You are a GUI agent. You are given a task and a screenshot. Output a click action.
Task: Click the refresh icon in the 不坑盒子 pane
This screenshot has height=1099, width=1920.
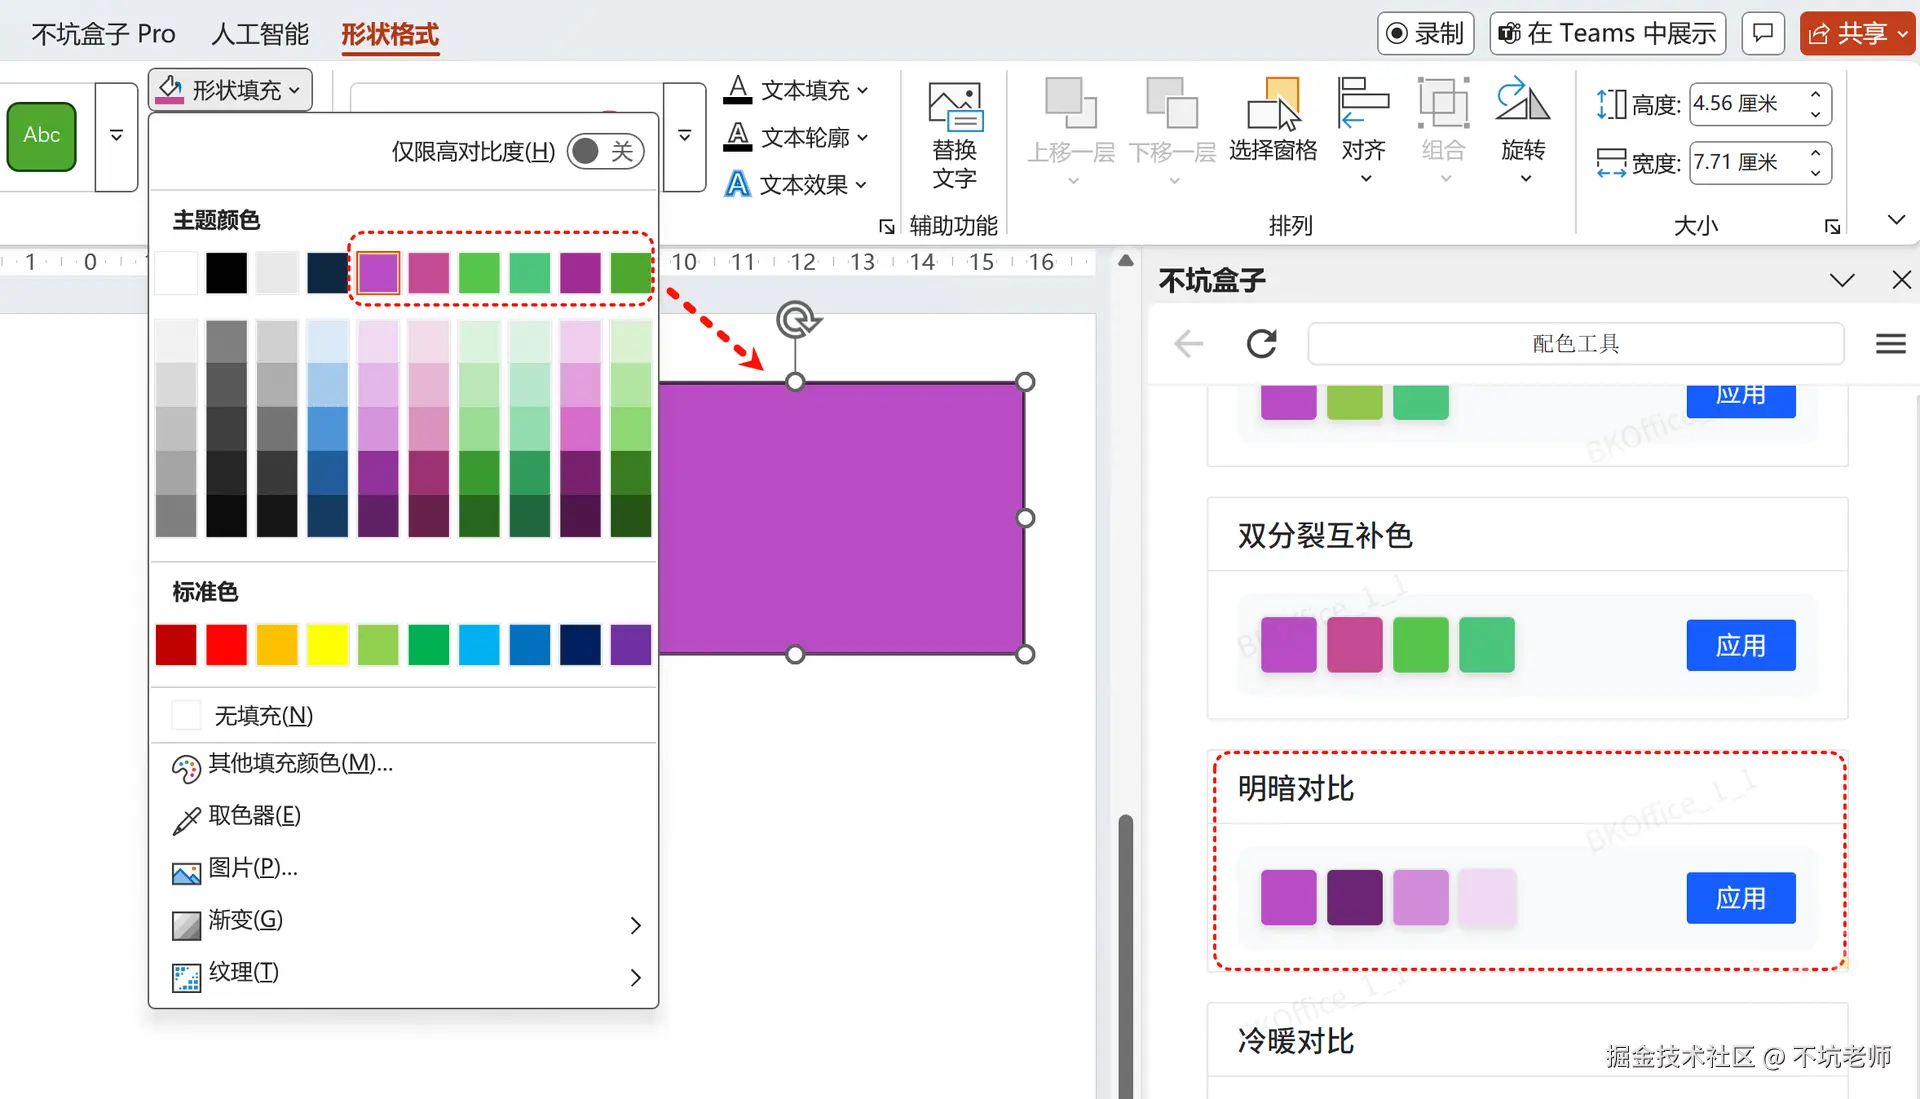(x=1262, y=344)
